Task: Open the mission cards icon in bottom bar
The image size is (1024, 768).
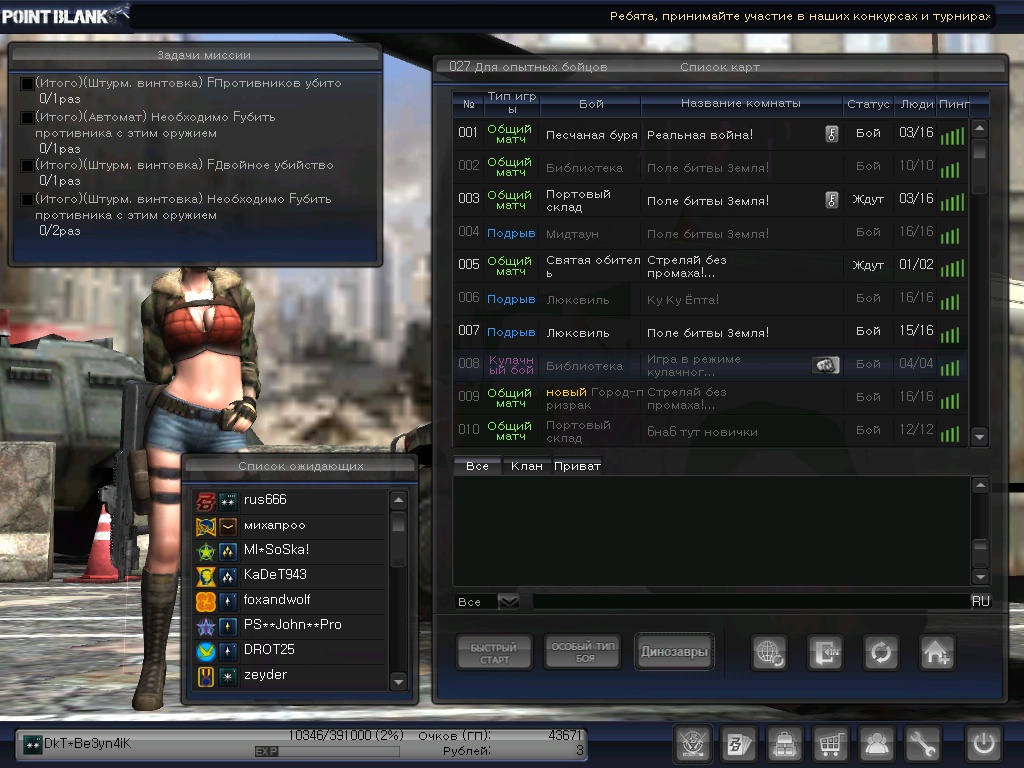Action: click(739, 743)
